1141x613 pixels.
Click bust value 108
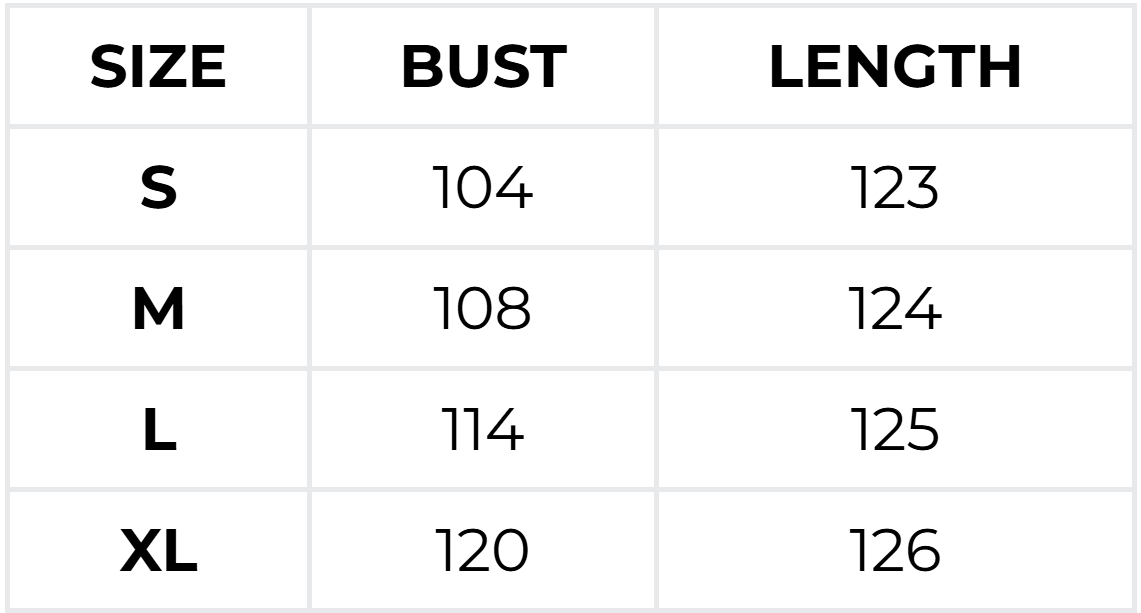point(483,310)
